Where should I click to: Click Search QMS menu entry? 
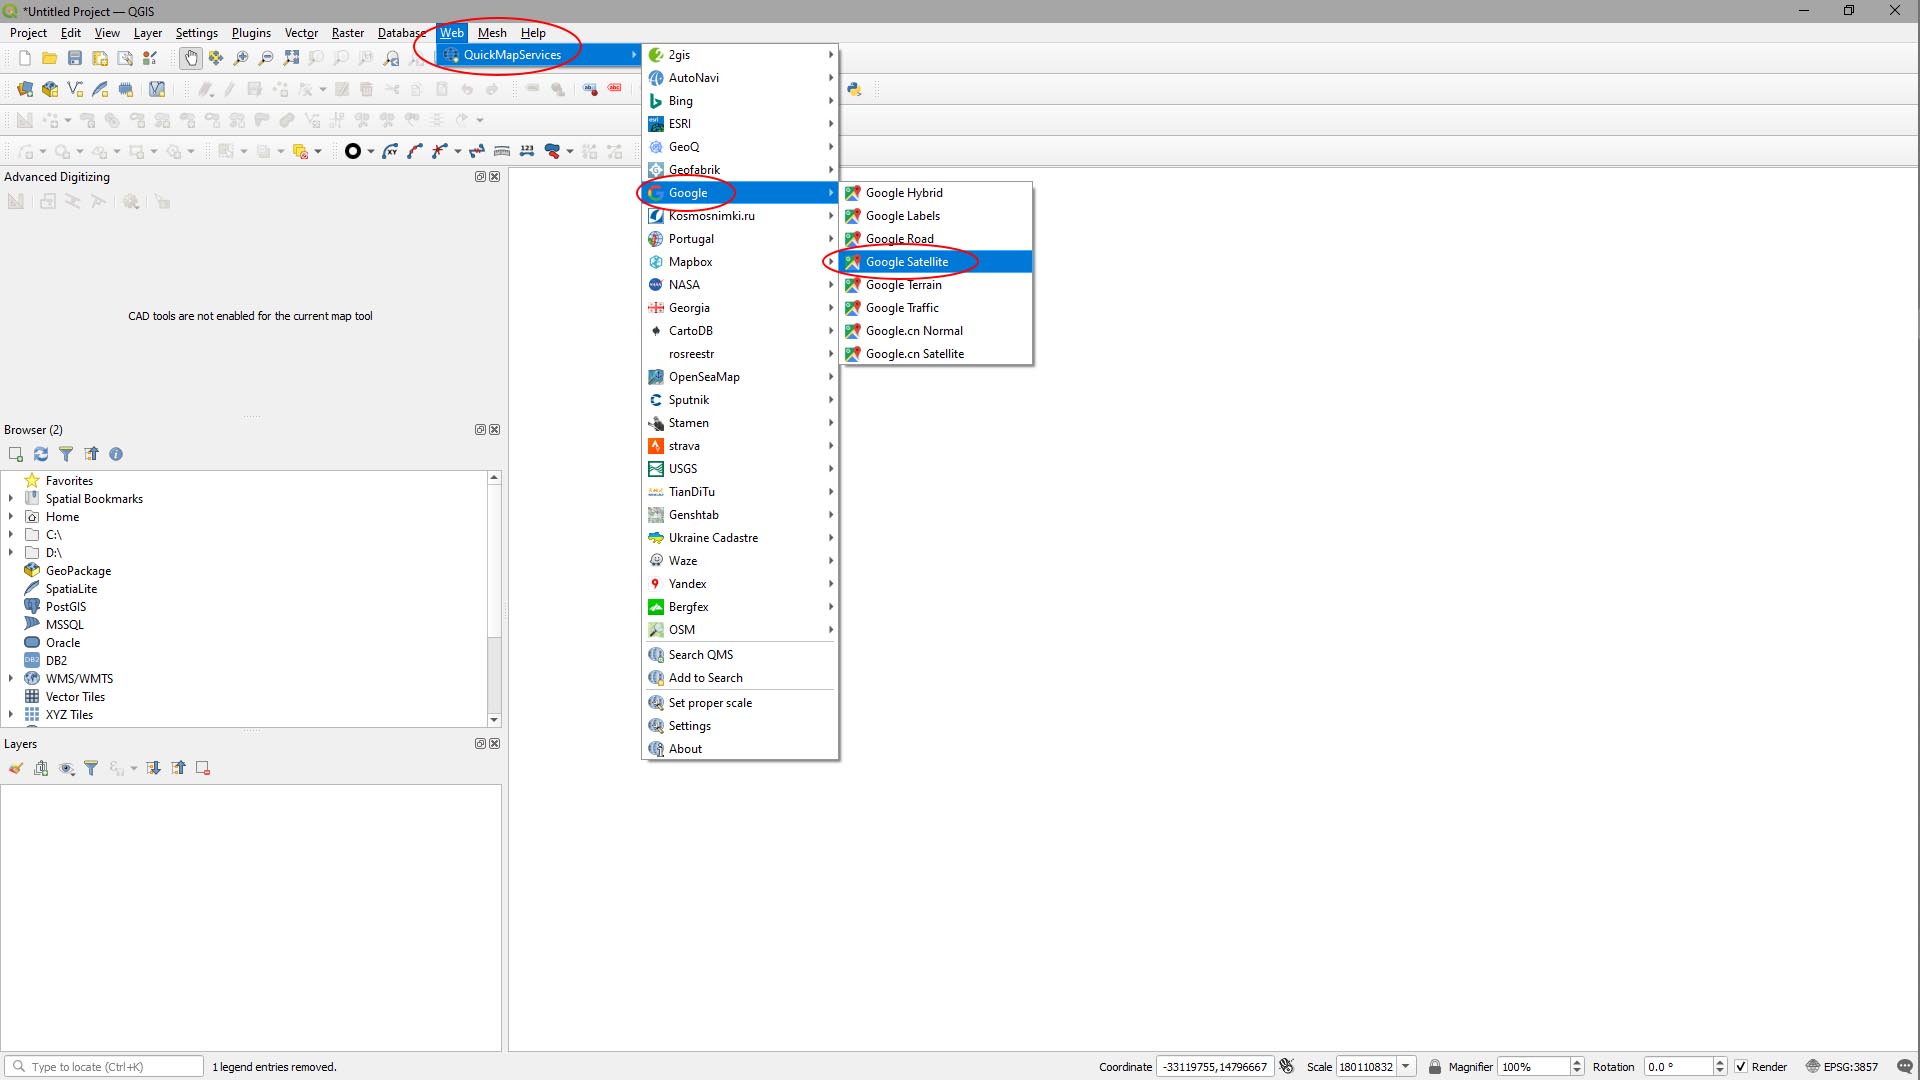pyautogui.click(x=740, y=655)
